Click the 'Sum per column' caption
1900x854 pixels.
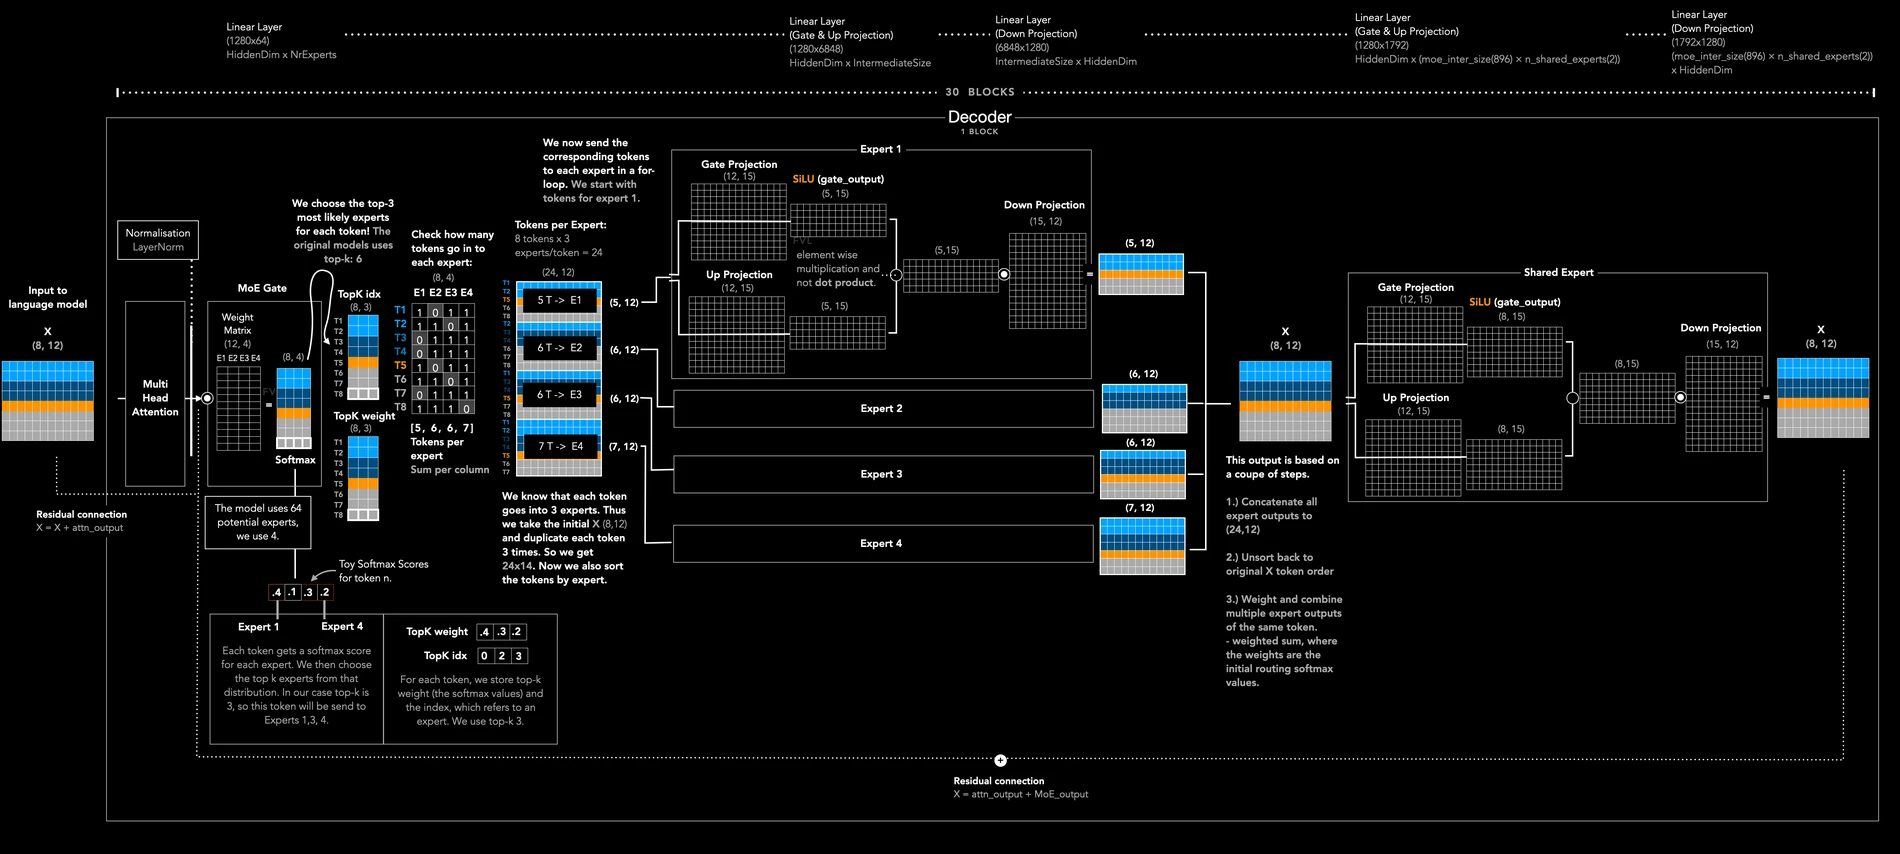(x=450, y=470)
